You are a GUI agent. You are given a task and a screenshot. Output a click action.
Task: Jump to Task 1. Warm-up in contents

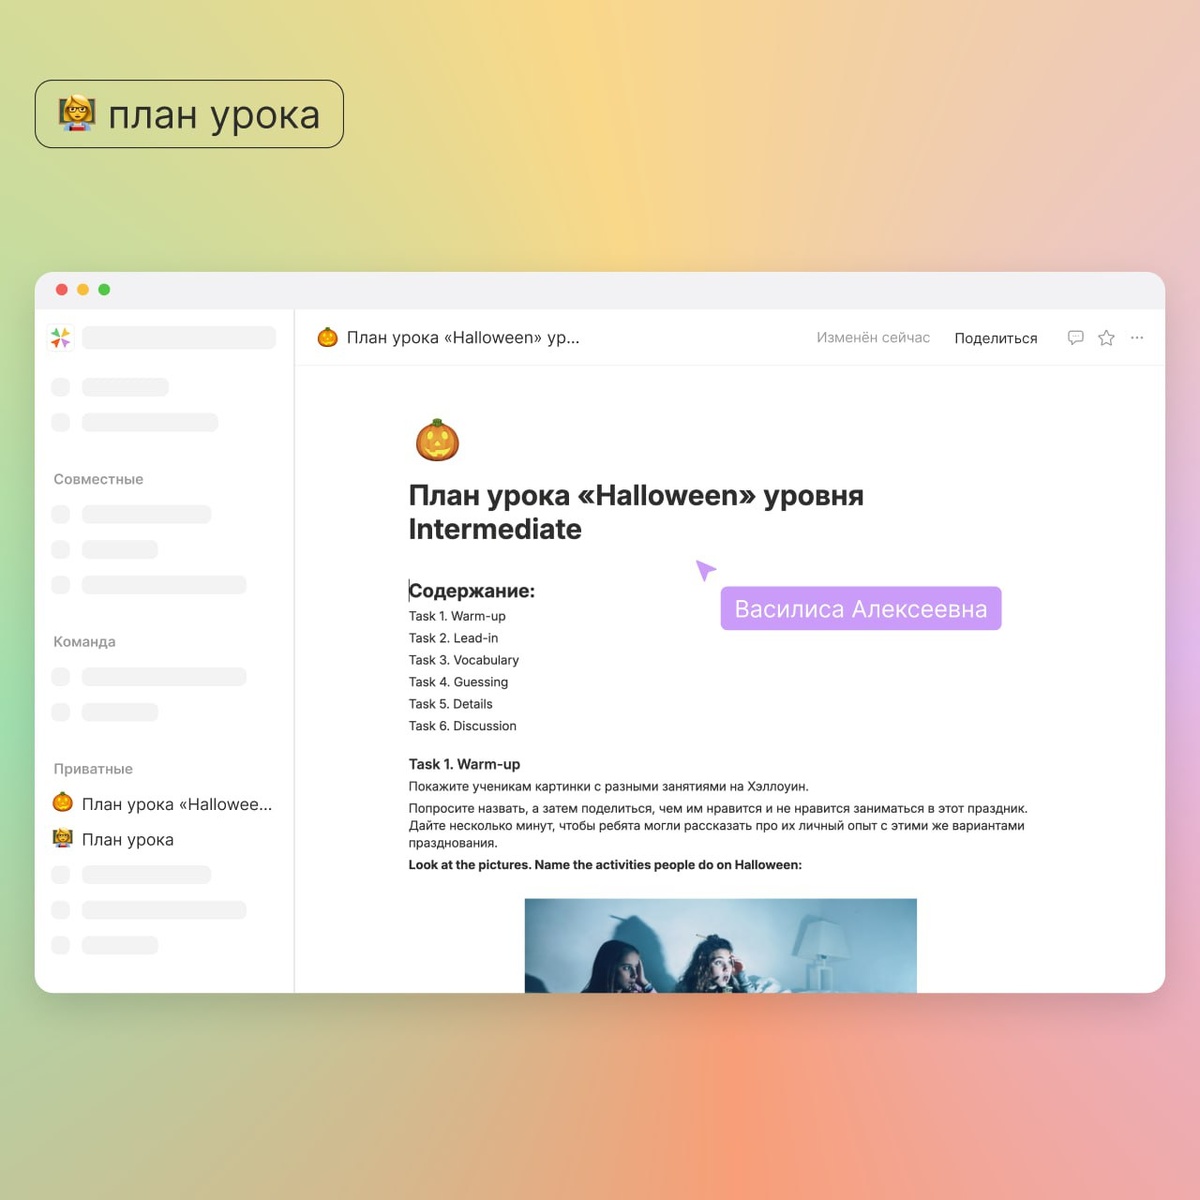(x=457, y=616)
